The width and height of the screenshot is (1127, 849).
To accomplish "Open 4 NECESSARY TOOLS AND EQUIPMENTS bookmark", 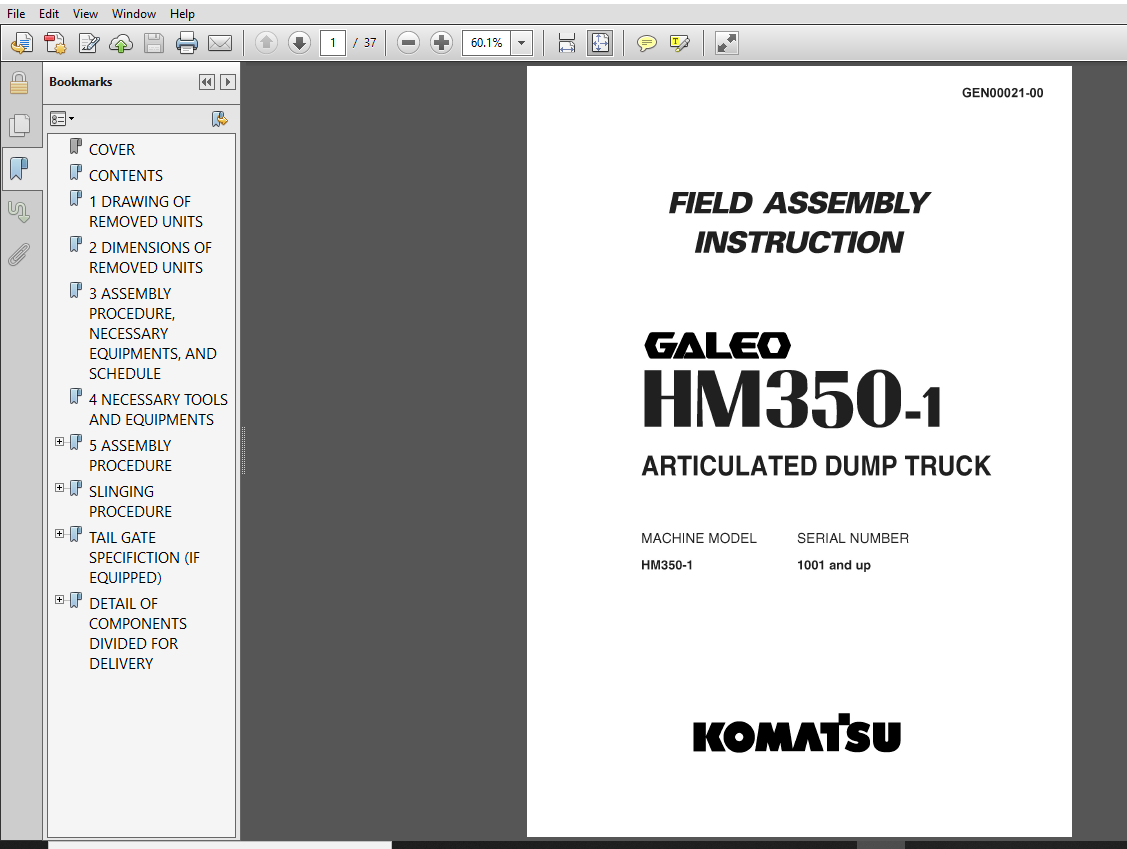I will coord(158,409).
